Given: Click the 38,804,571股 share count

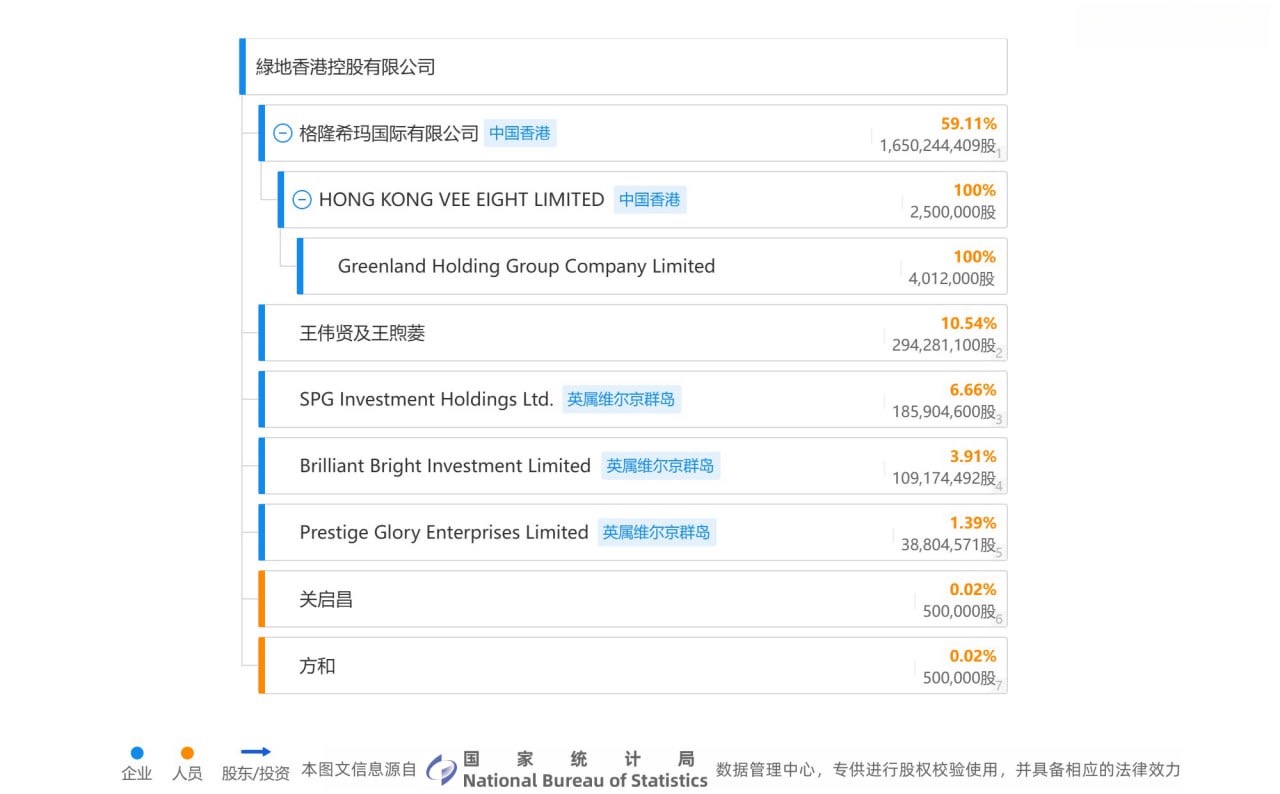Looking at the screenshot, I should [x=949, y=545].
